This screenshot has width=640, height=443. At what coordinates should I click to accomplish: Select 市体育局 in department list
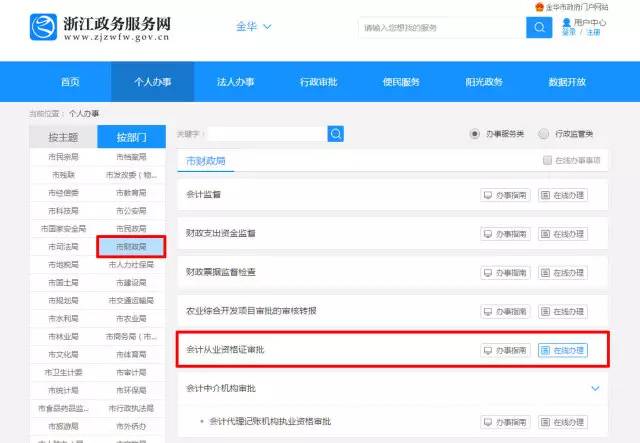tap(131, 354)
